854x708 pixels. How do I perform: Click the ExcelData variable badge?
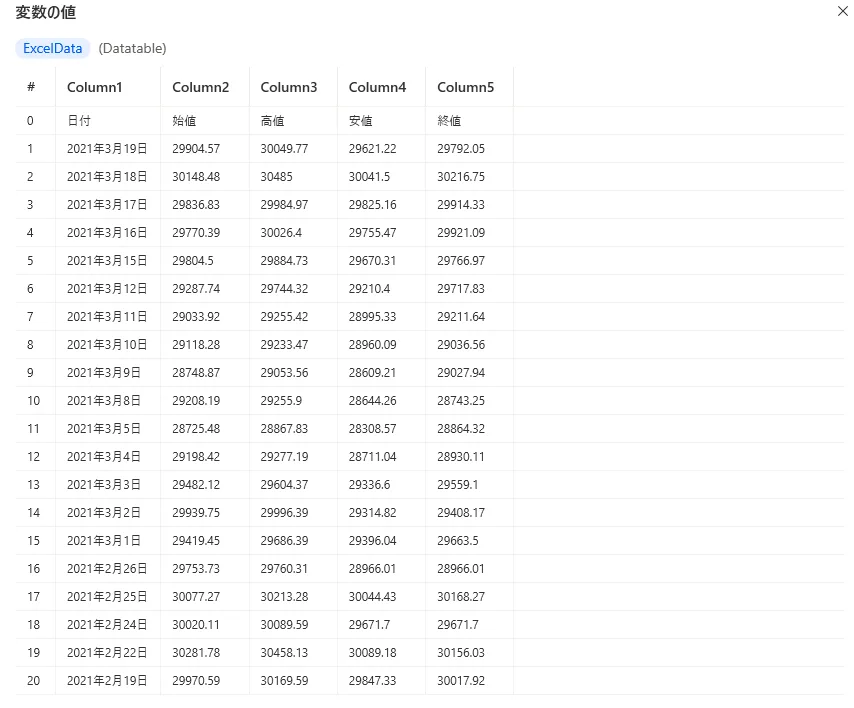pyautogui.click(x=52, y=48)
